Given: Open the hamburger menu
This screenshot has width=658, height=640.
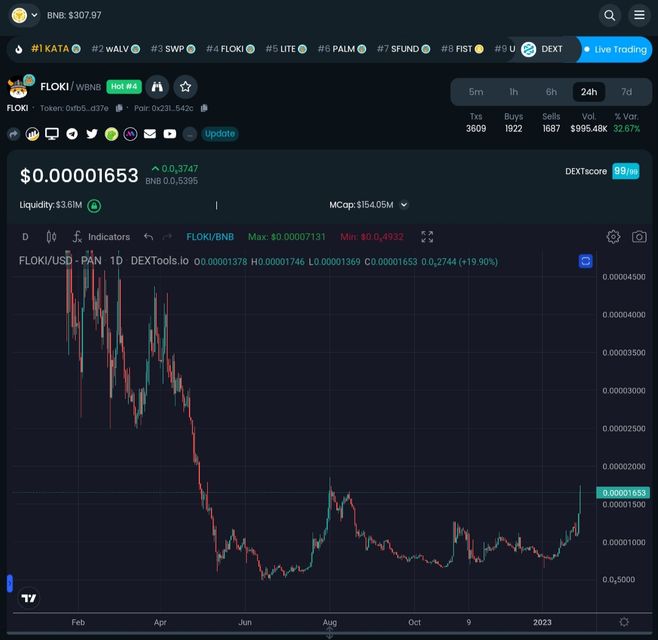Looking at the screenshot, I should (639, 16).
